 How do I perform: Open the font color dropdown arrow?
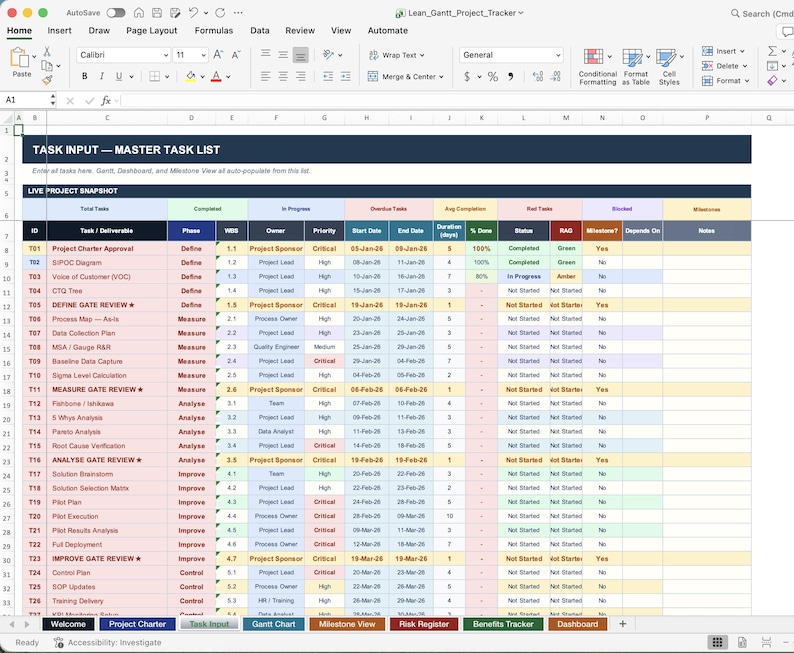pyautogui.click(x=228, y=77)
